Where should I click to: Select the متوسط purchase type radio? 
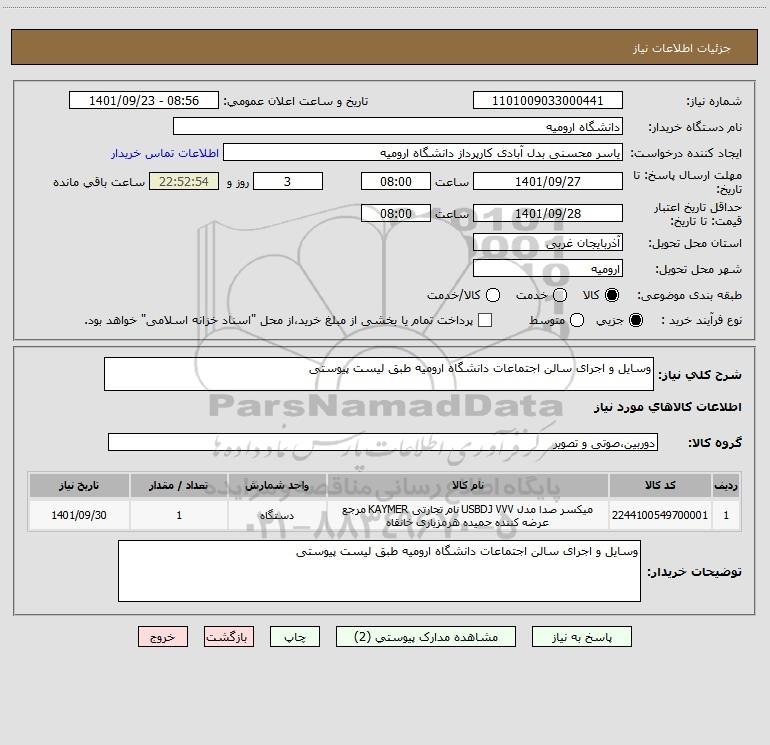577,320
